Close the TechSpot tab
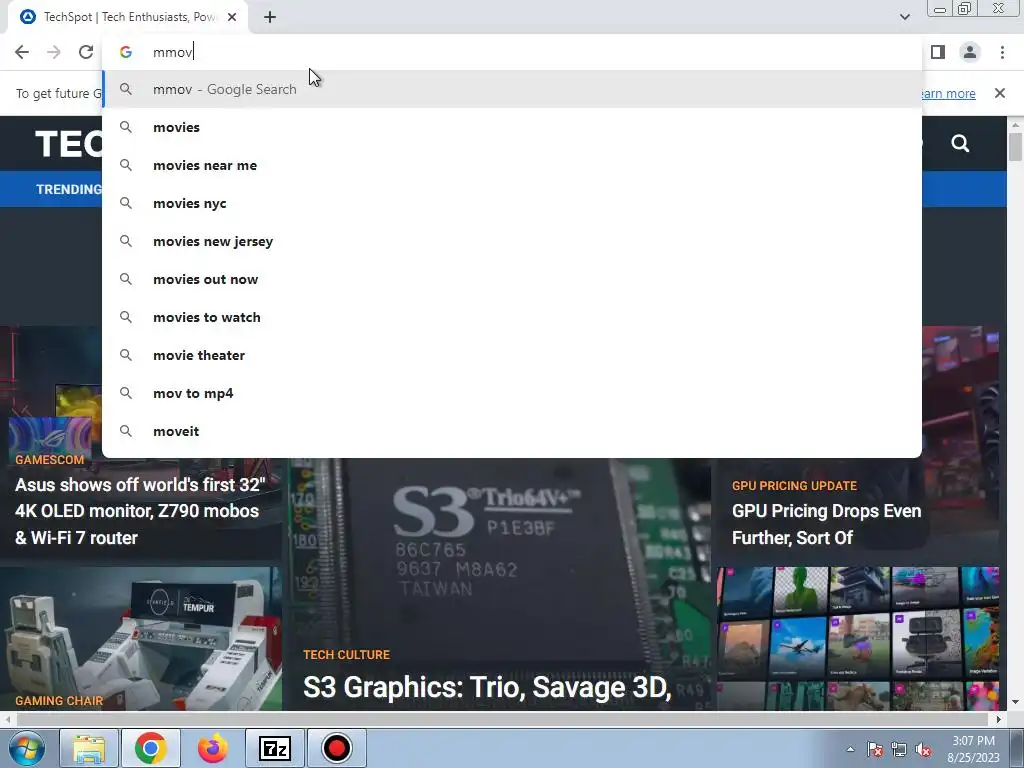The width and height of the screenshot is (1024, 768). click(x=232, y=17)
